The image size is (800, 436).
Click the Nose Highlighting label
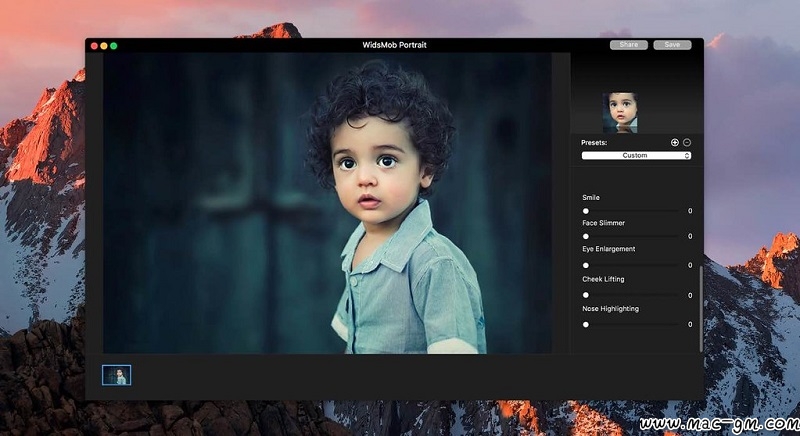point(610,309)
